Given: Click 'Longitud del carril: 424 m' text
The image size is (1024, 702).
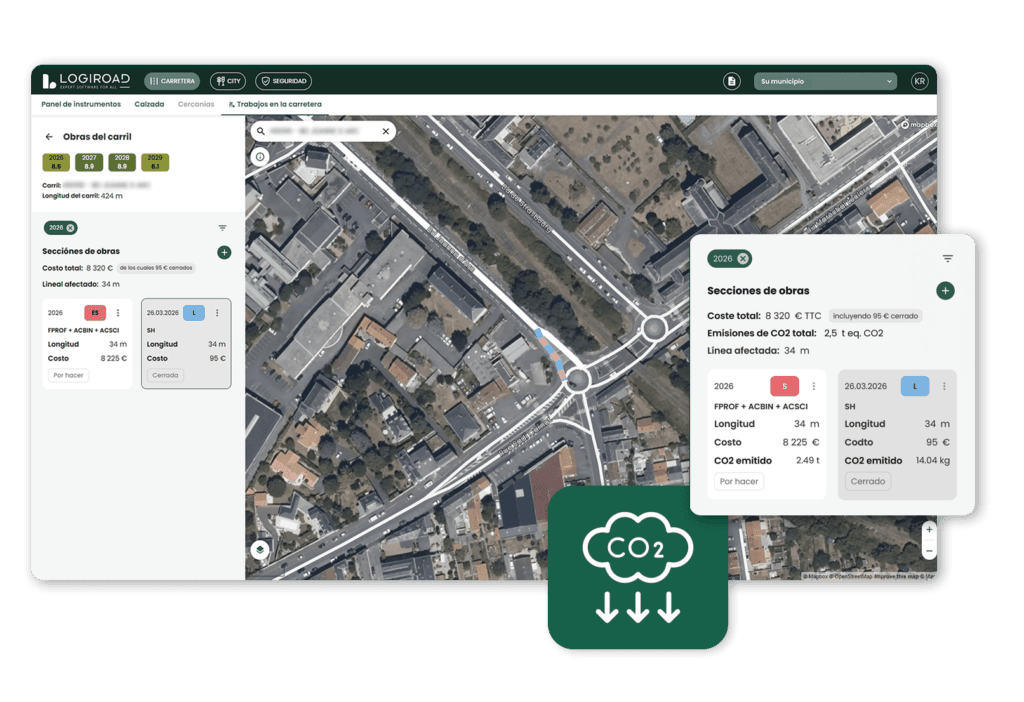Looking at the screenshot, I should pos(82,196).
